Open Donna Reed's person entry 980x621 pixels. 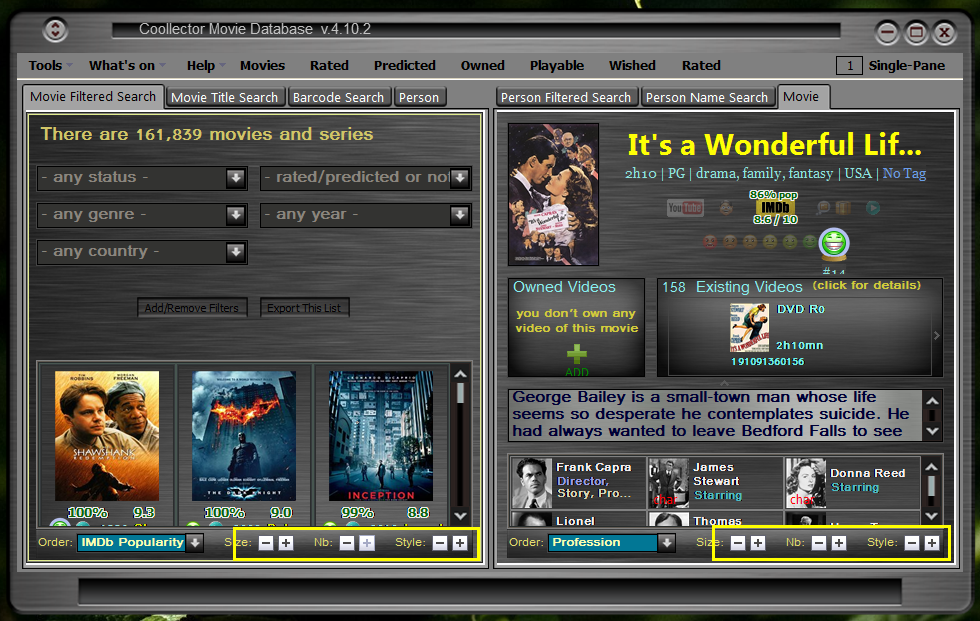852,482
